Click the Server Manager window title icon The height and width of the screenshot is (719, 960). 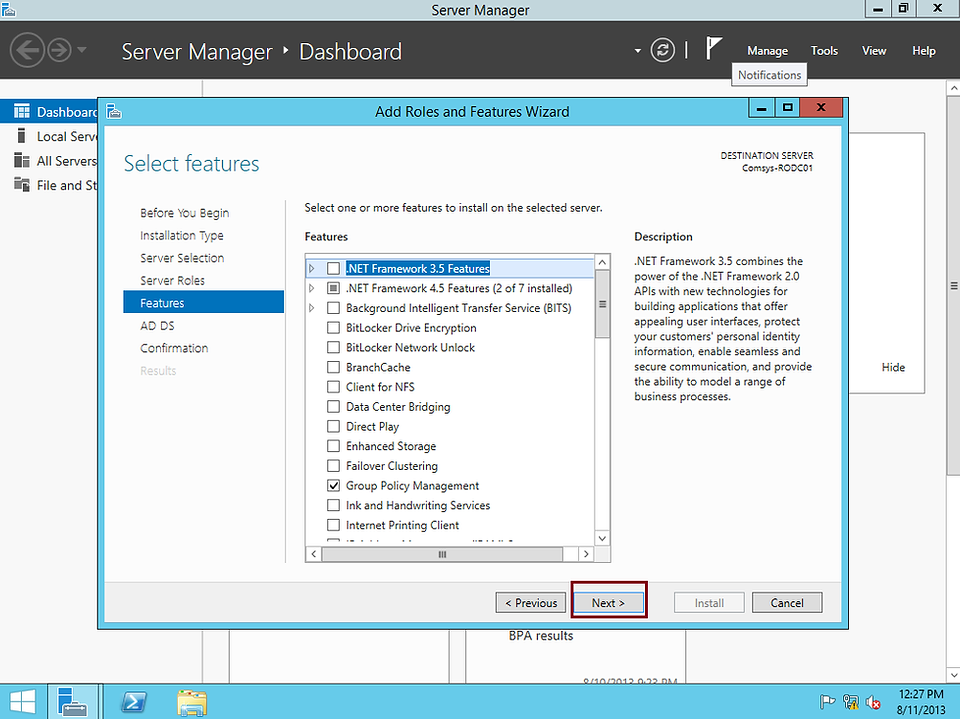pyautogui.click(x=9, y=9)
